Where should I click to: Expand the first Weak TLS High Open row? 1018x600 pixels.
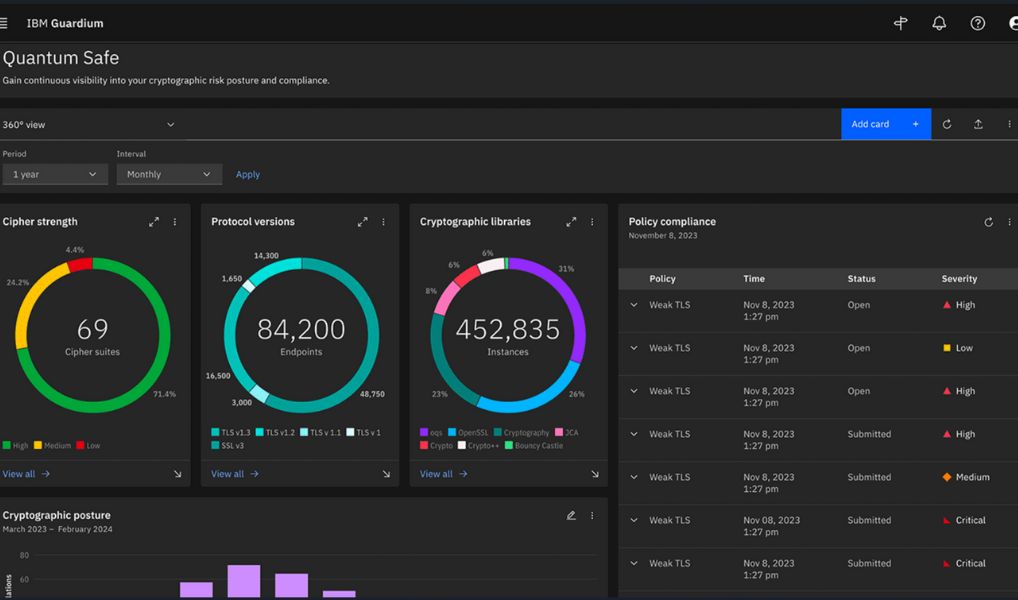click(x=634, y=305)
